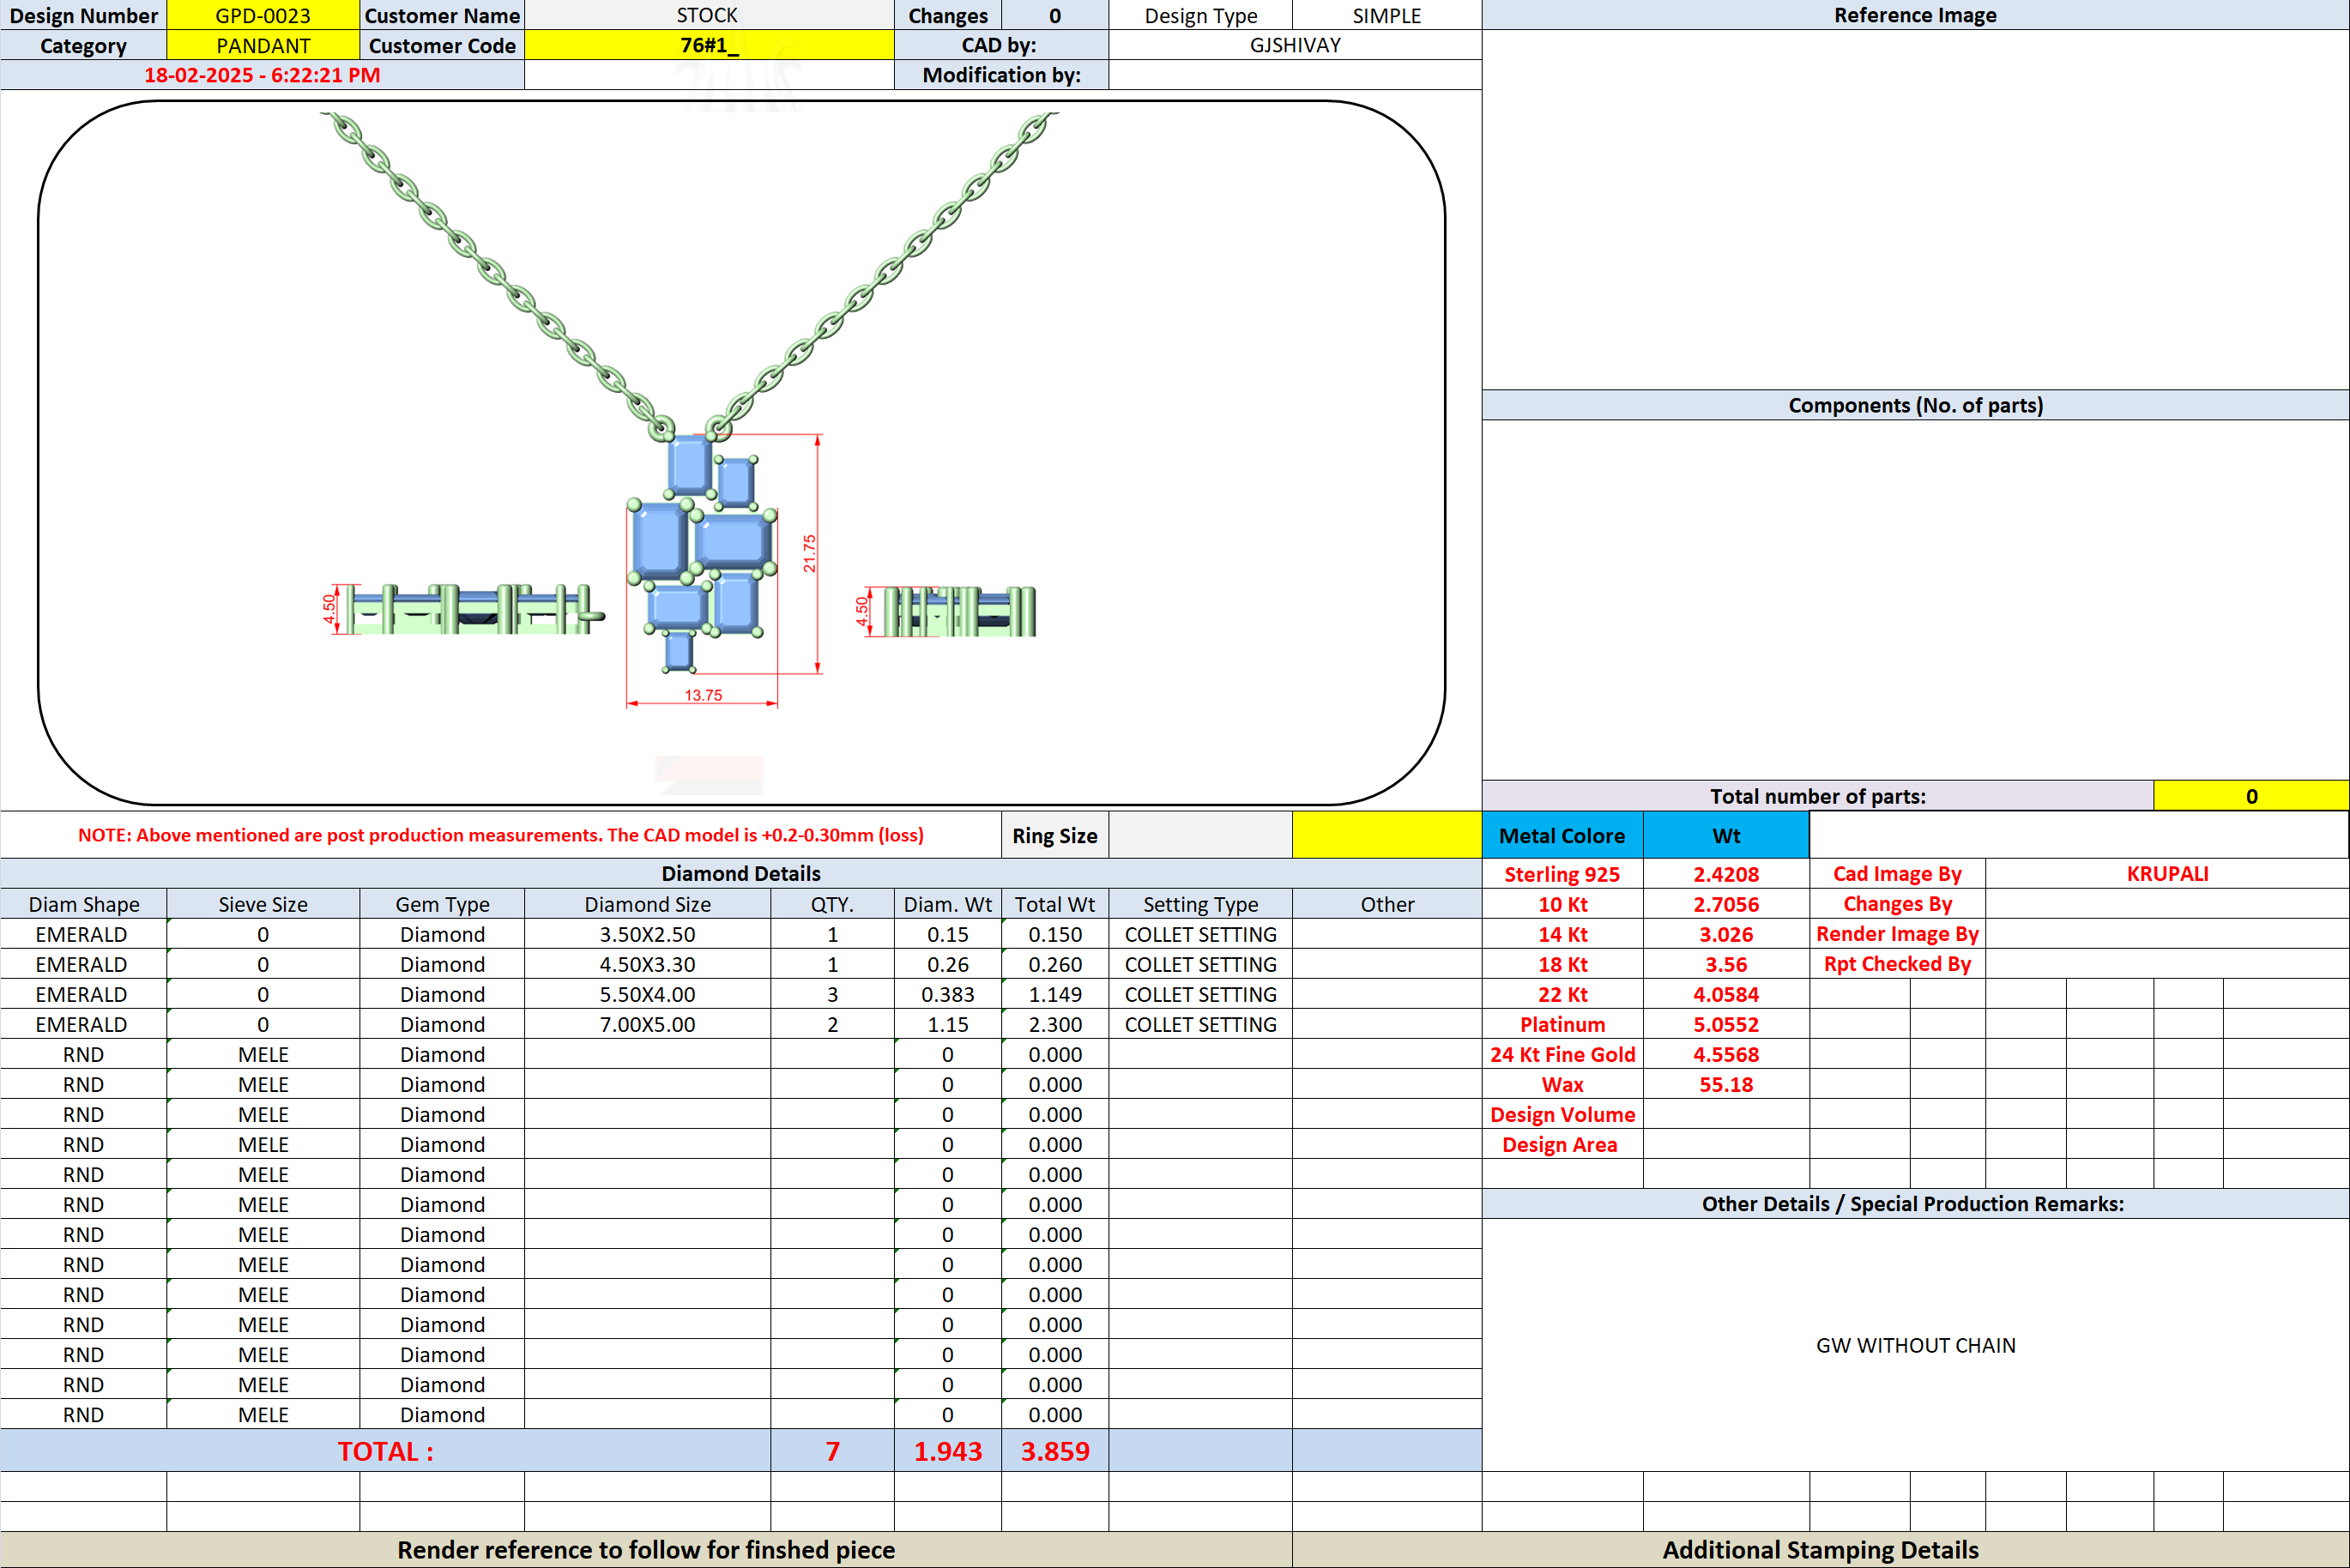Select diamond size 4.50X3.30 cell
This screenshot has width=2350, height=1568.
647,964
